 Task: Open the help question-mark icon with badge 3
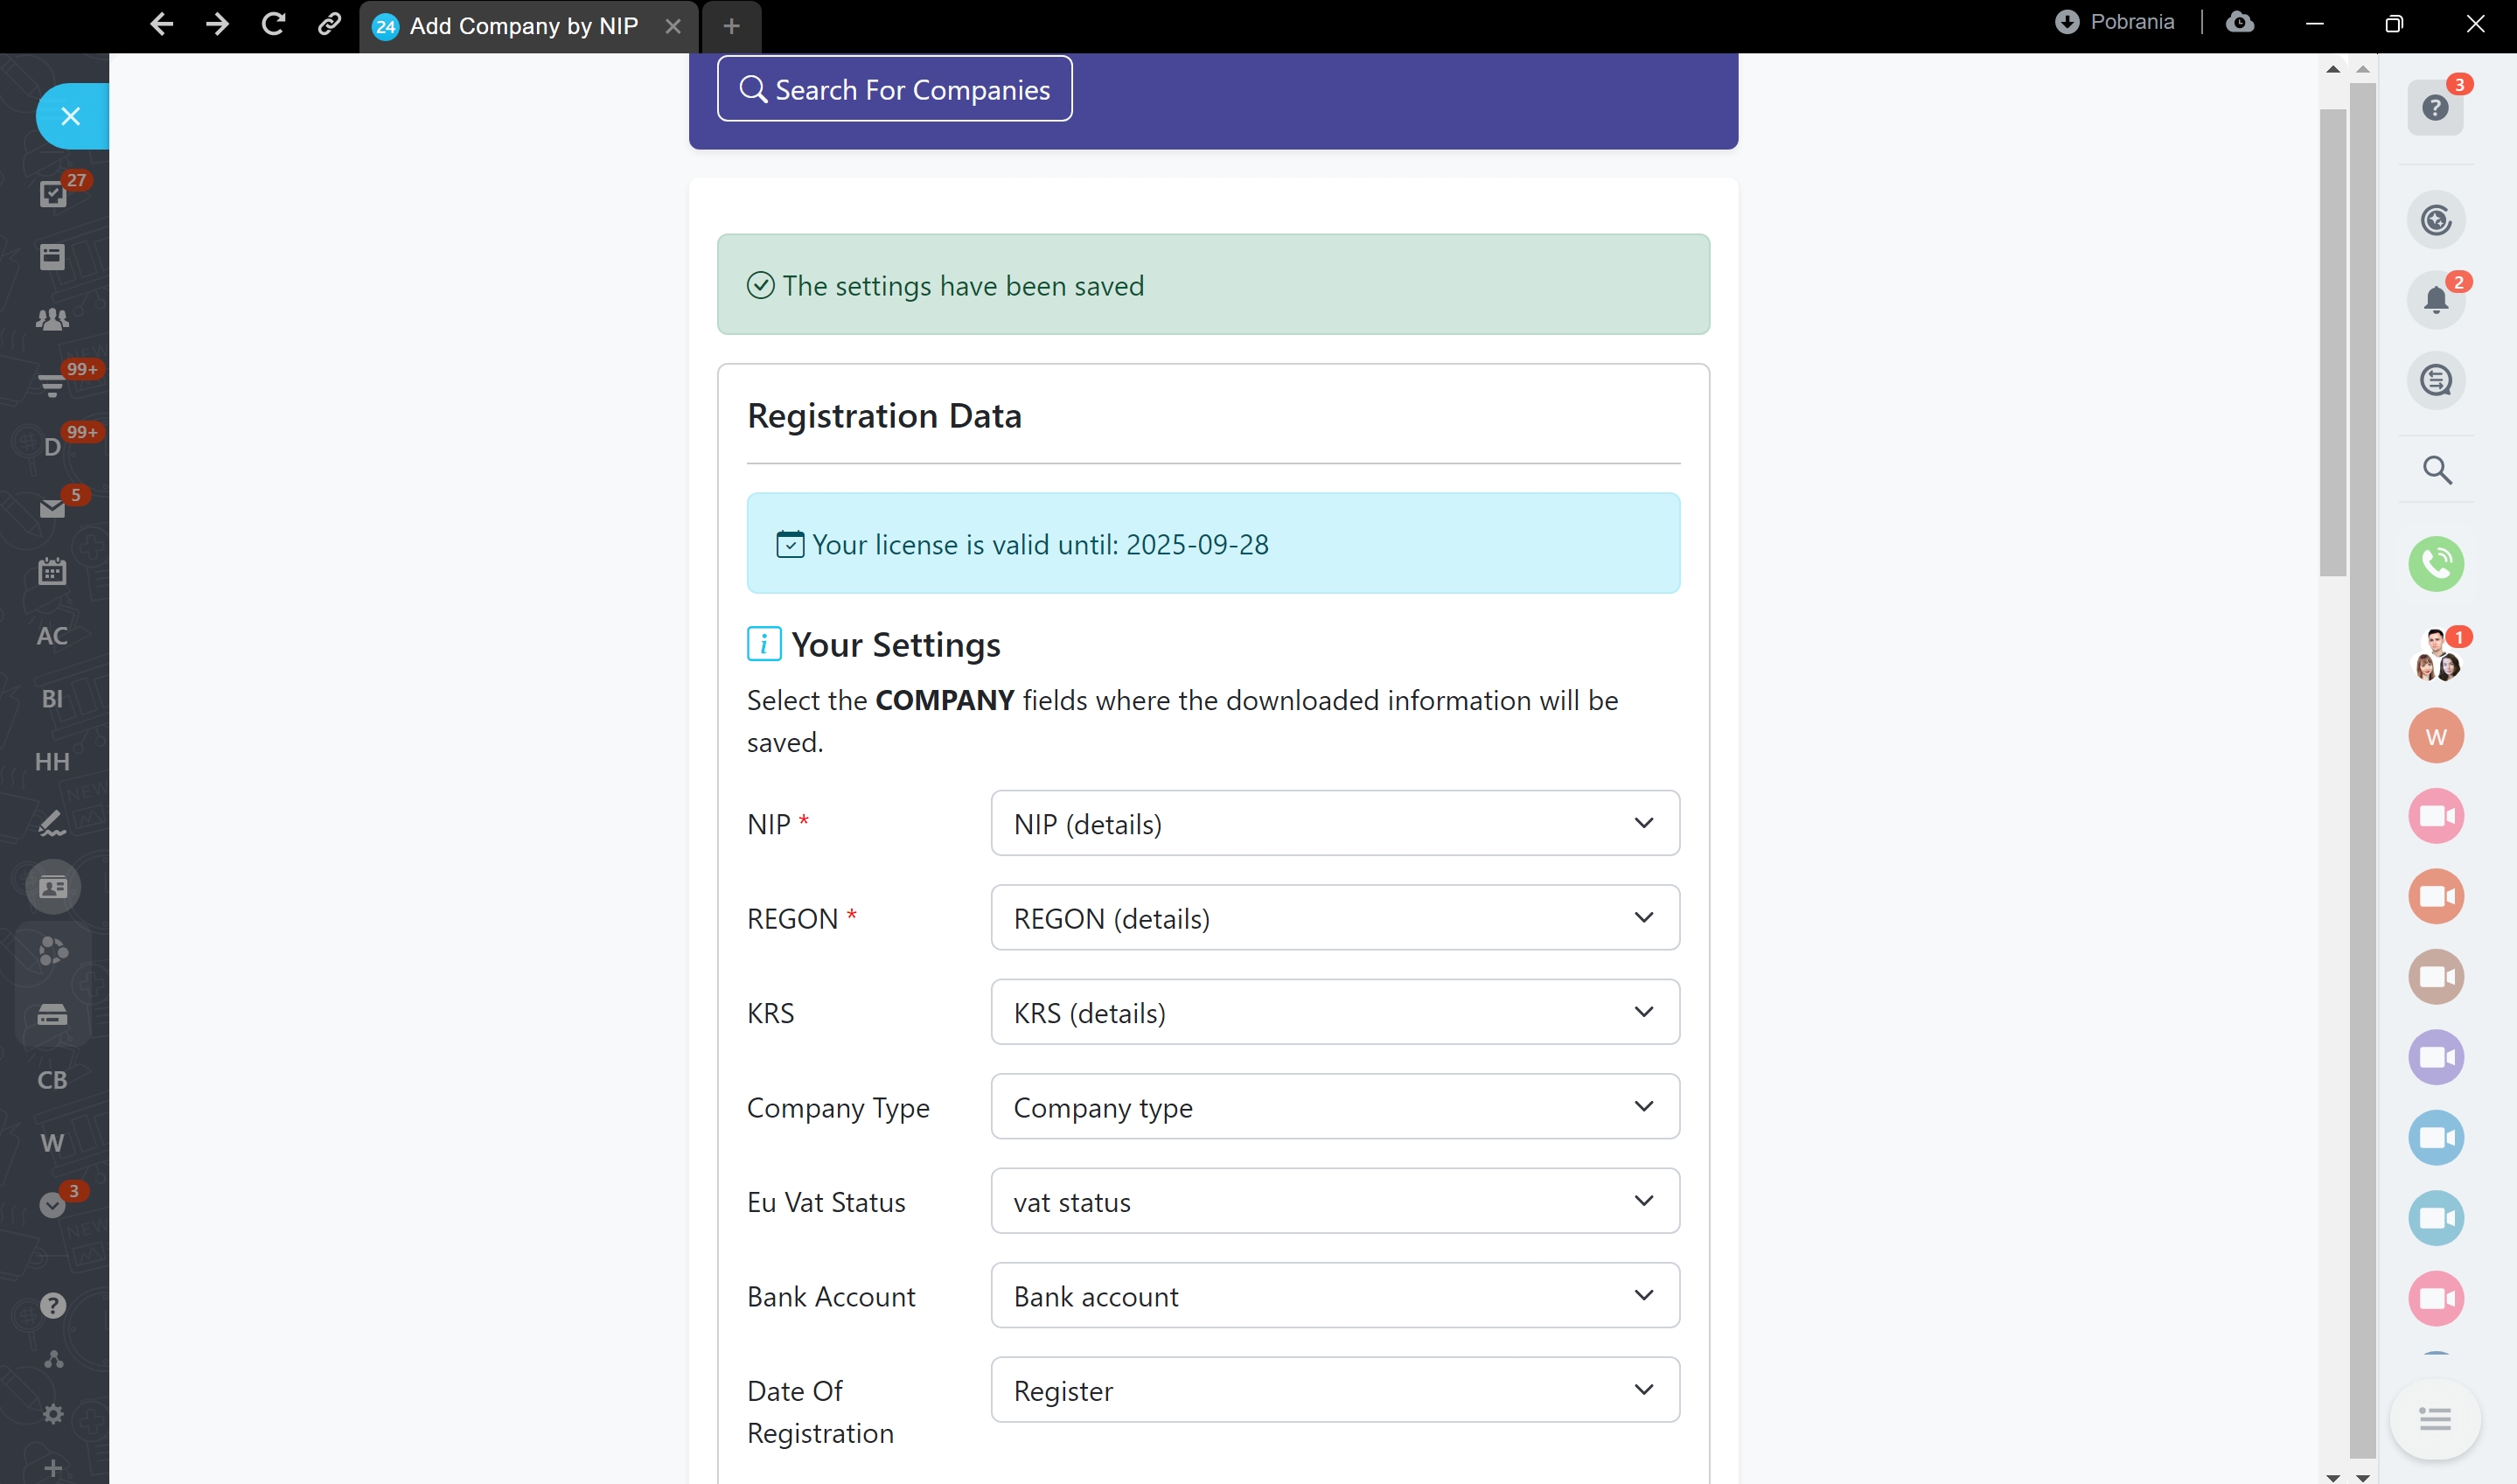click(2435, 108)
